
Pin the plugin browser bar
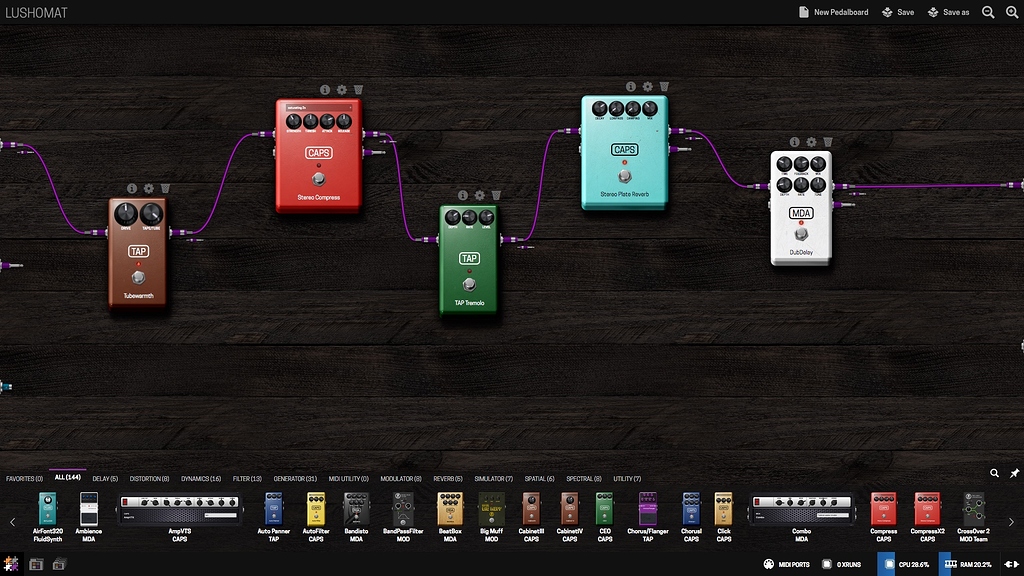coord(1014,473)
